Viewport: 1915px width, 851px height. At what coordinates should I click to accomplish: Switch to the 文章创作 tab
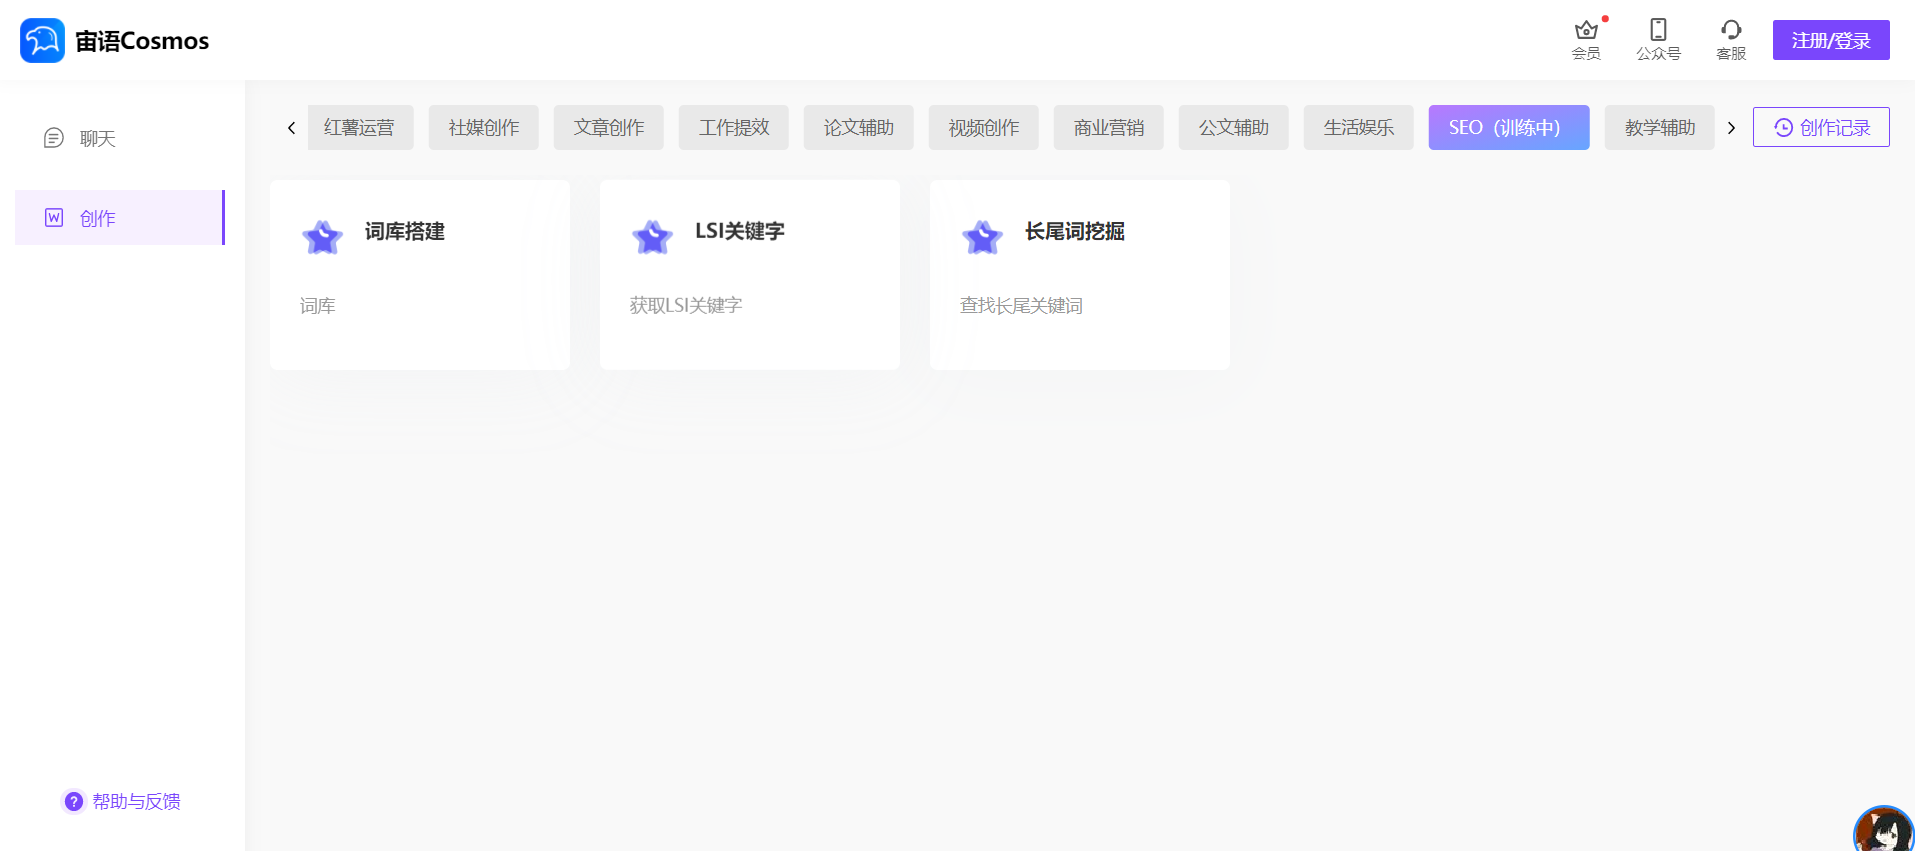pyautogui.click(x=609, y=128)
